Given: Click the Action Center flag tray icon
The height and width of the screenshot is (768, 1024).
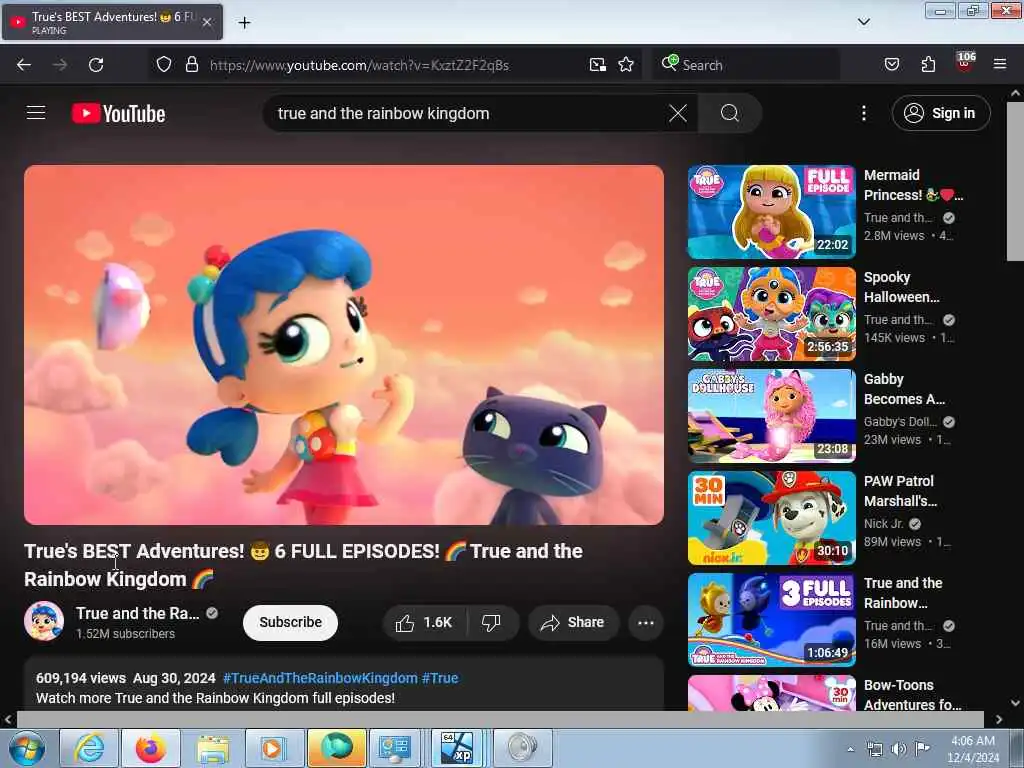Looking at the screenshot, I should [922, 748].
